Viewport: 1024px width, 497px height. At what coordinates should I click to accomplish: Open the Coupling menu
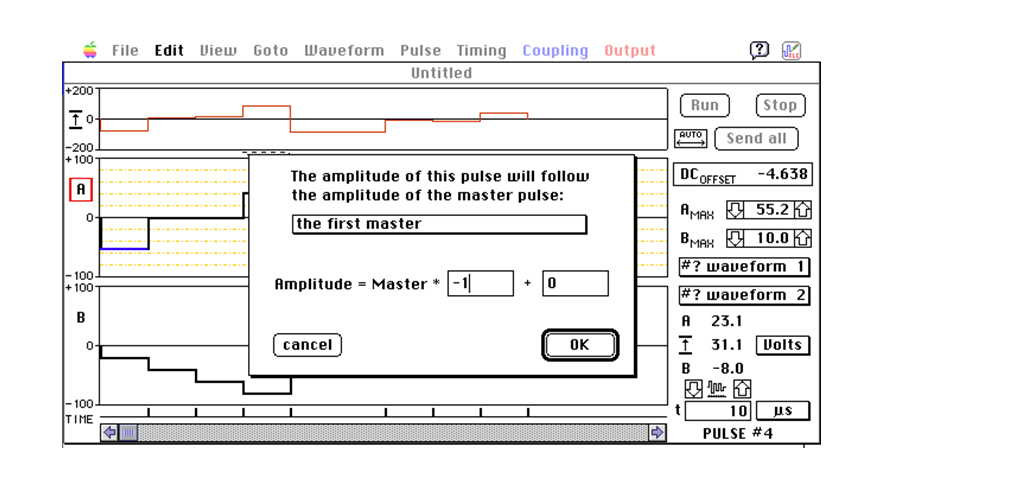(x=555, y=50)
